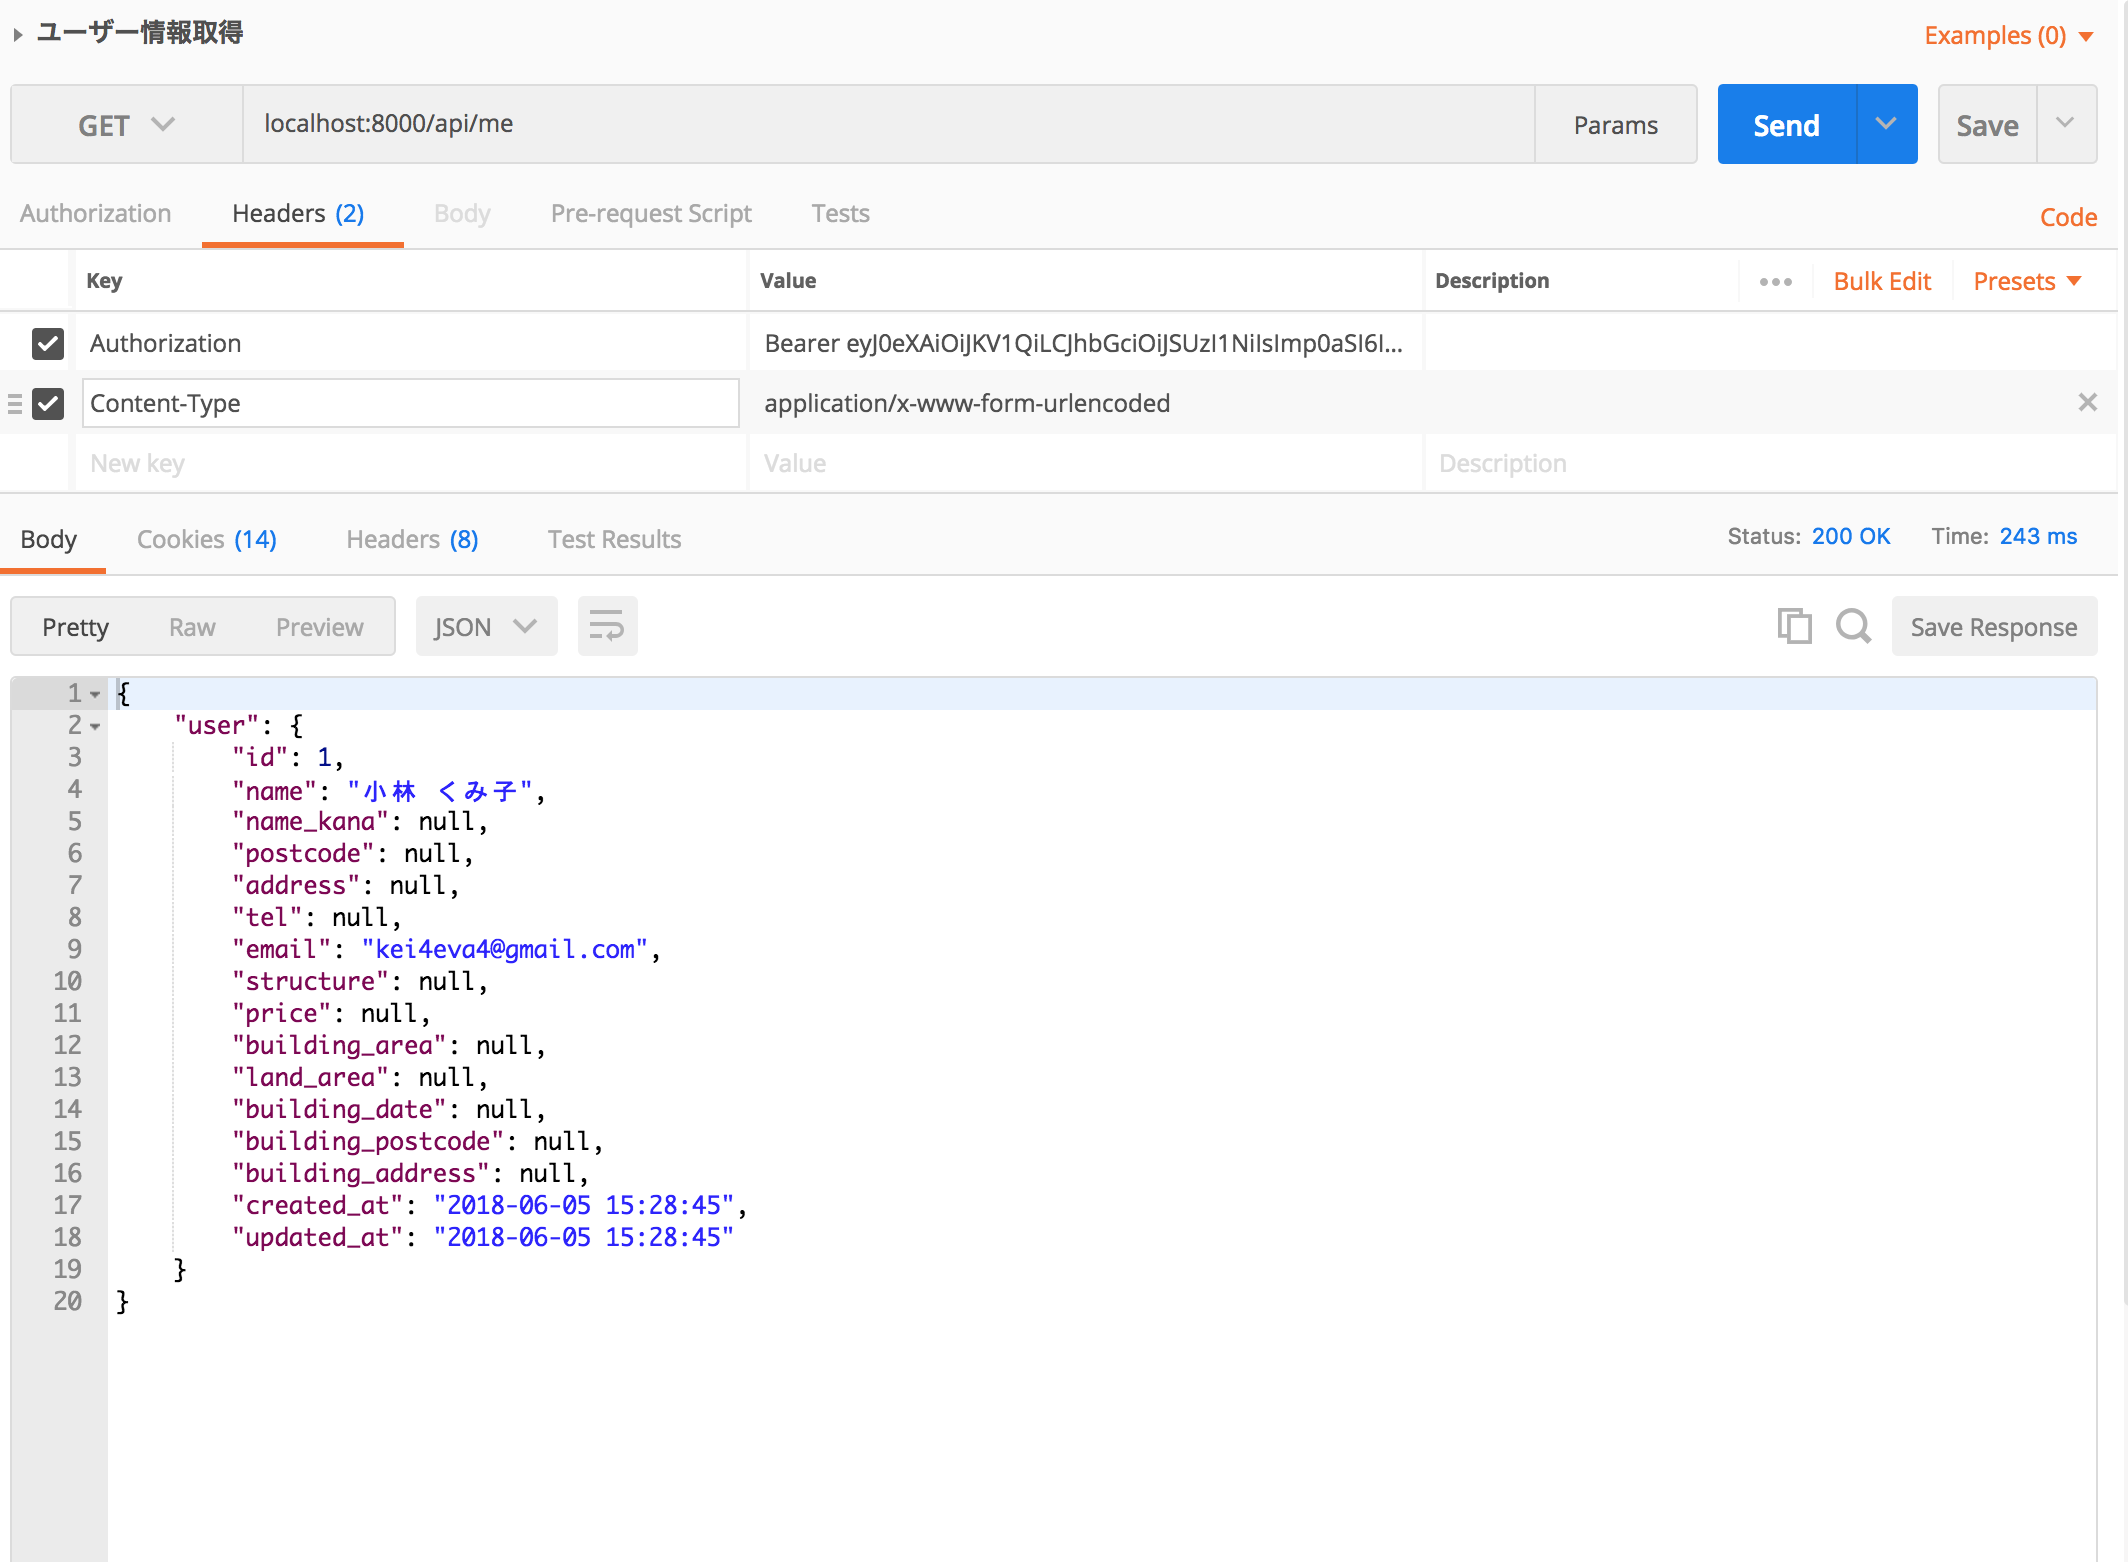Open the Save button dropdown arrow
The width and height of the screenshot is (2128, 1562).
pos(2065,124)
